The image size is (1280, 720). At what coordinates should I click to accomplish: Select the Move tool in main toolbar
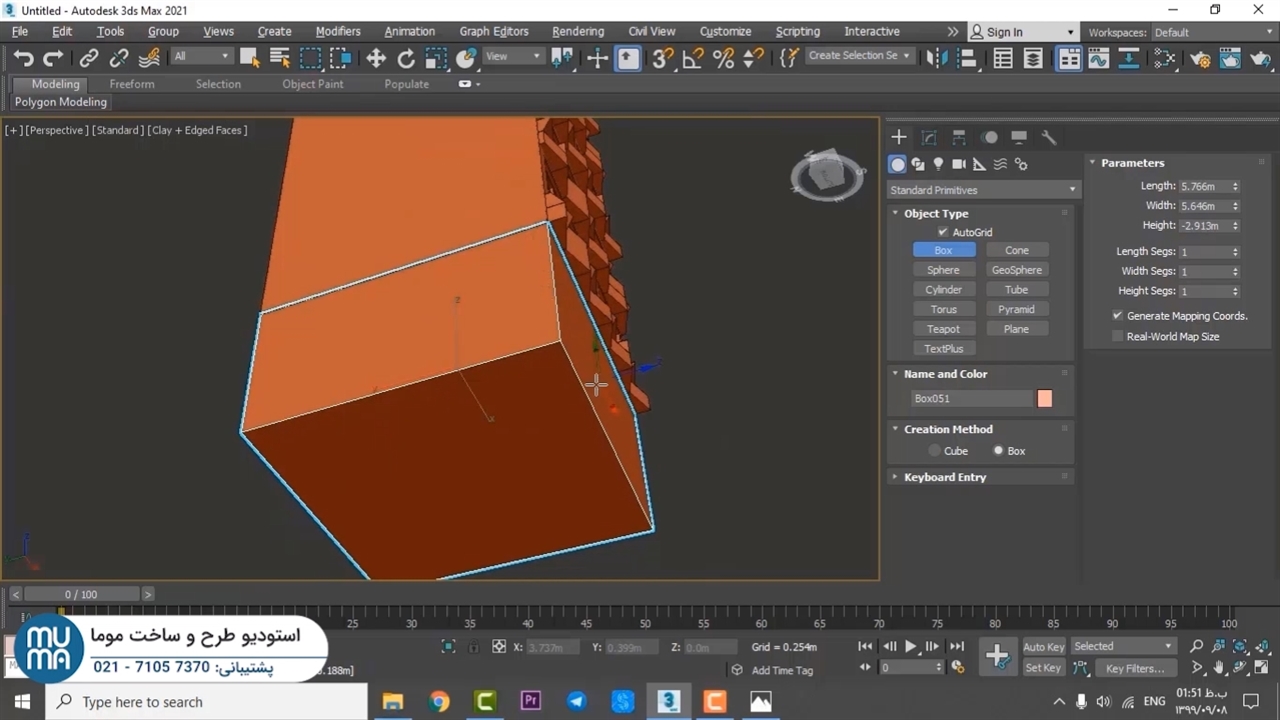376,58
